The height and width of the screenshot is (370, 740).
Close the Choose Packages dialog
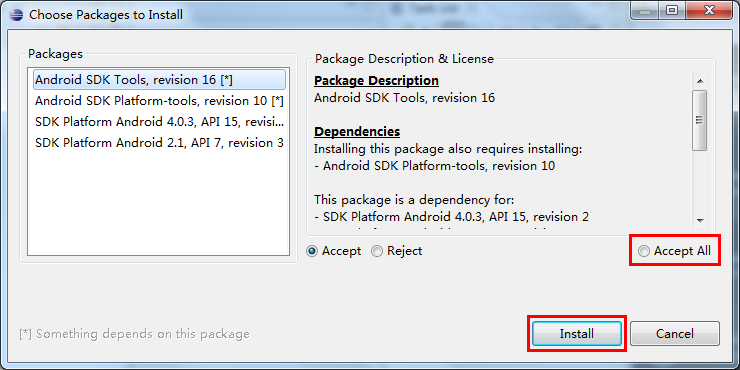[708, 10]
